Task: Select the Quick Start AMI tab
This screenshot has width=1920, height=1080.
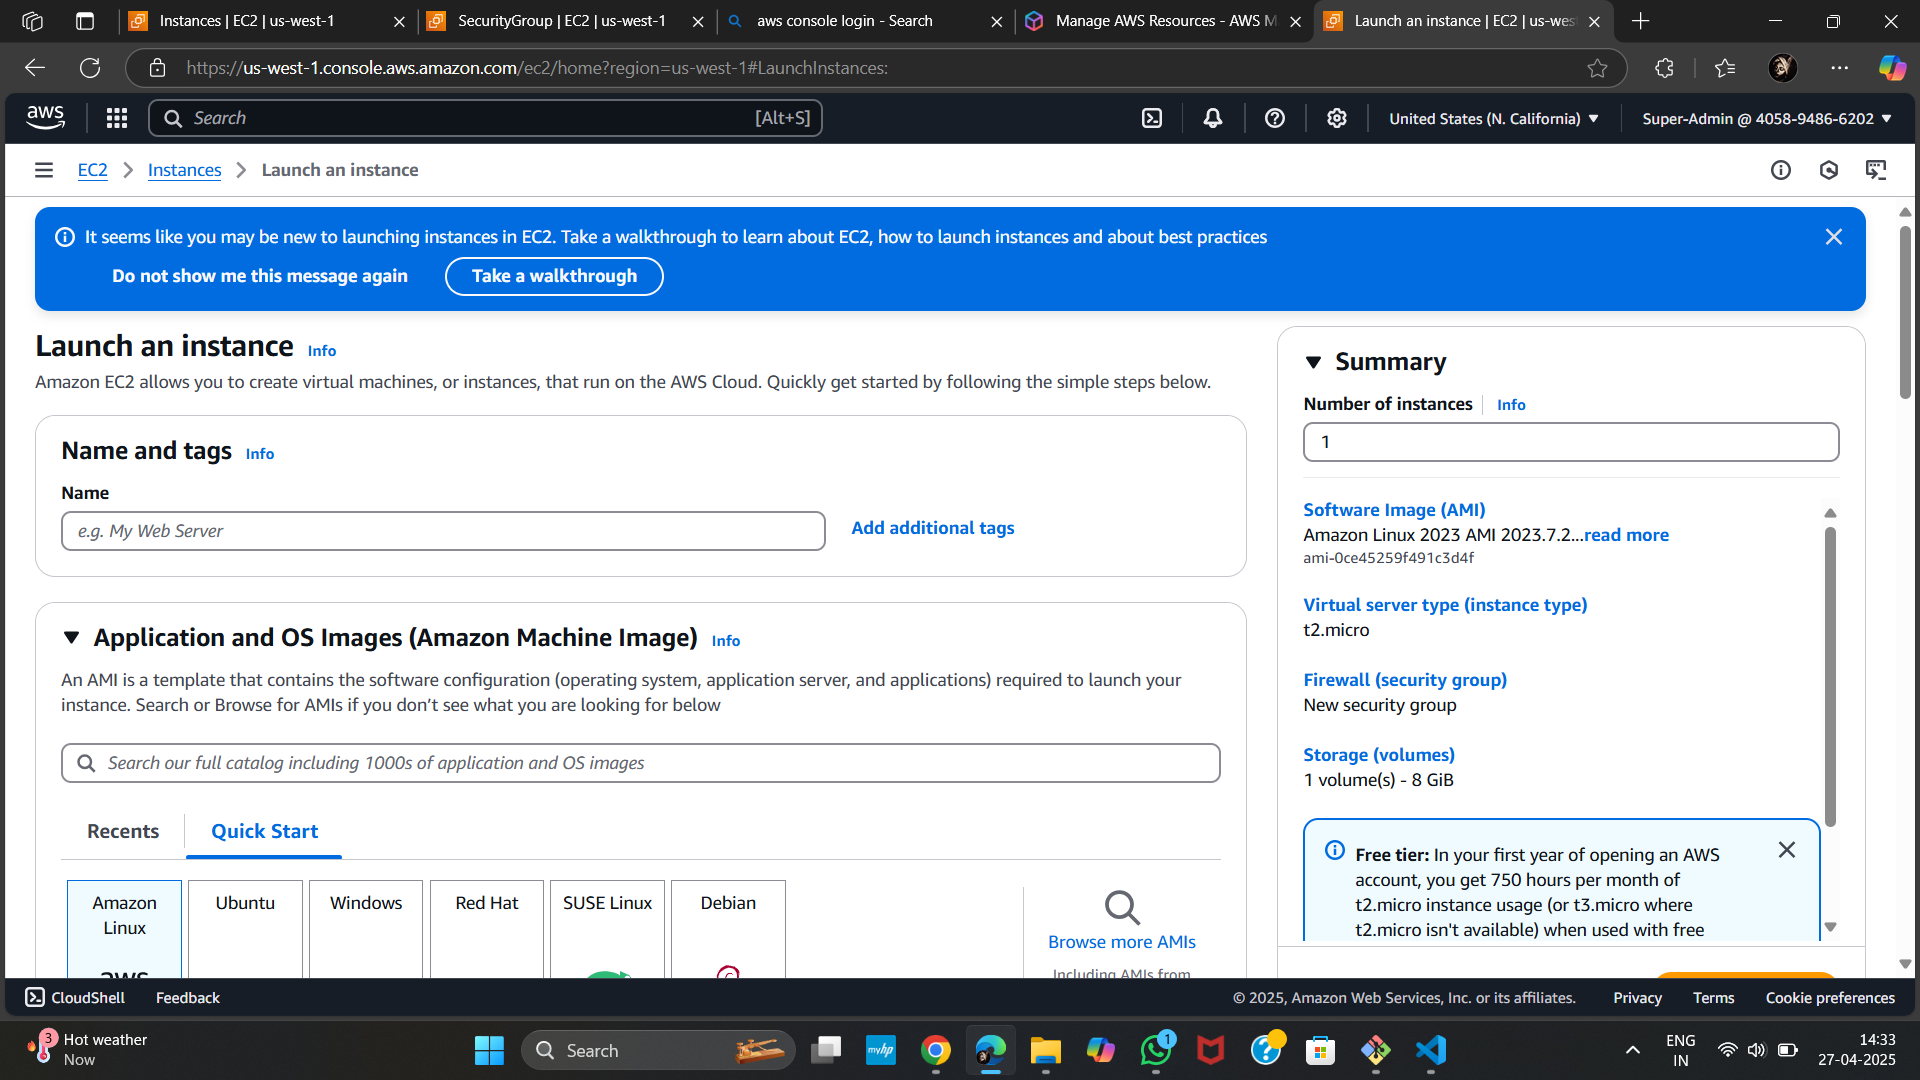Action: 264,832
